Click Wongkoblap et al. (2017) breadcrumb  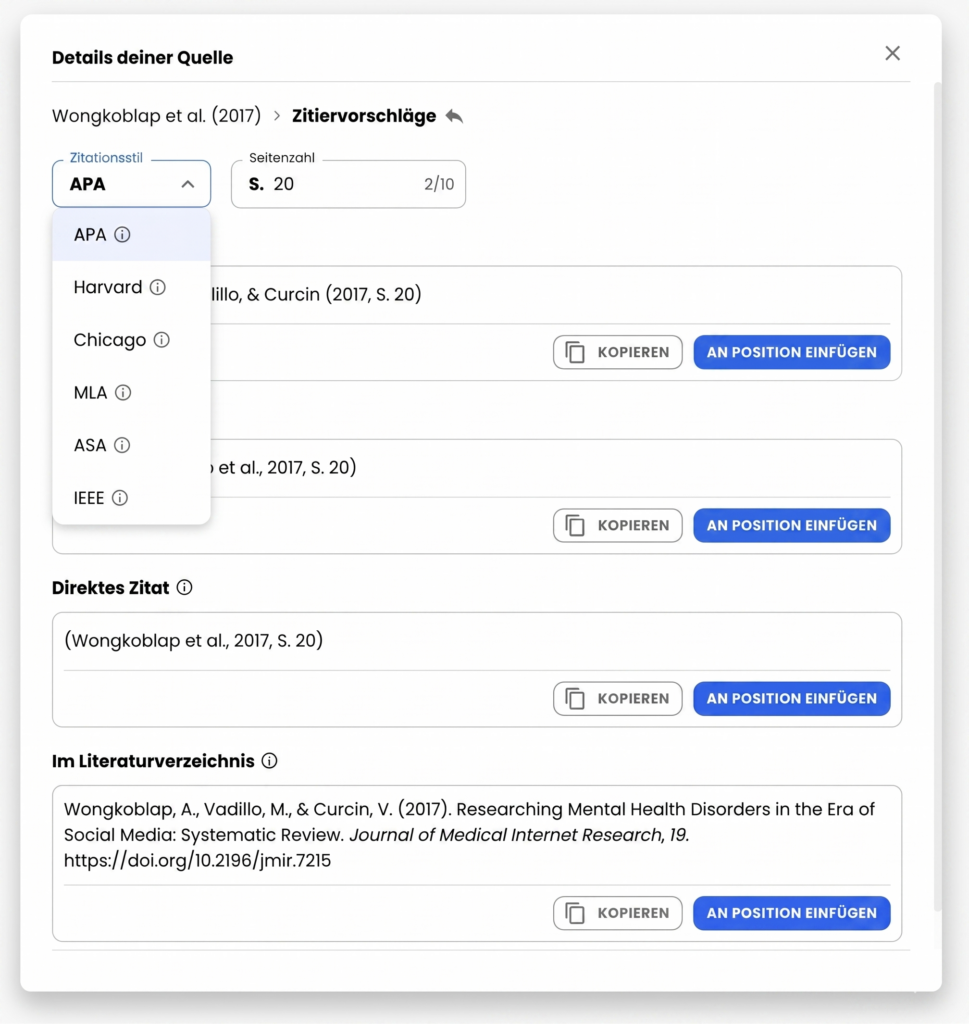pos(157,116)
